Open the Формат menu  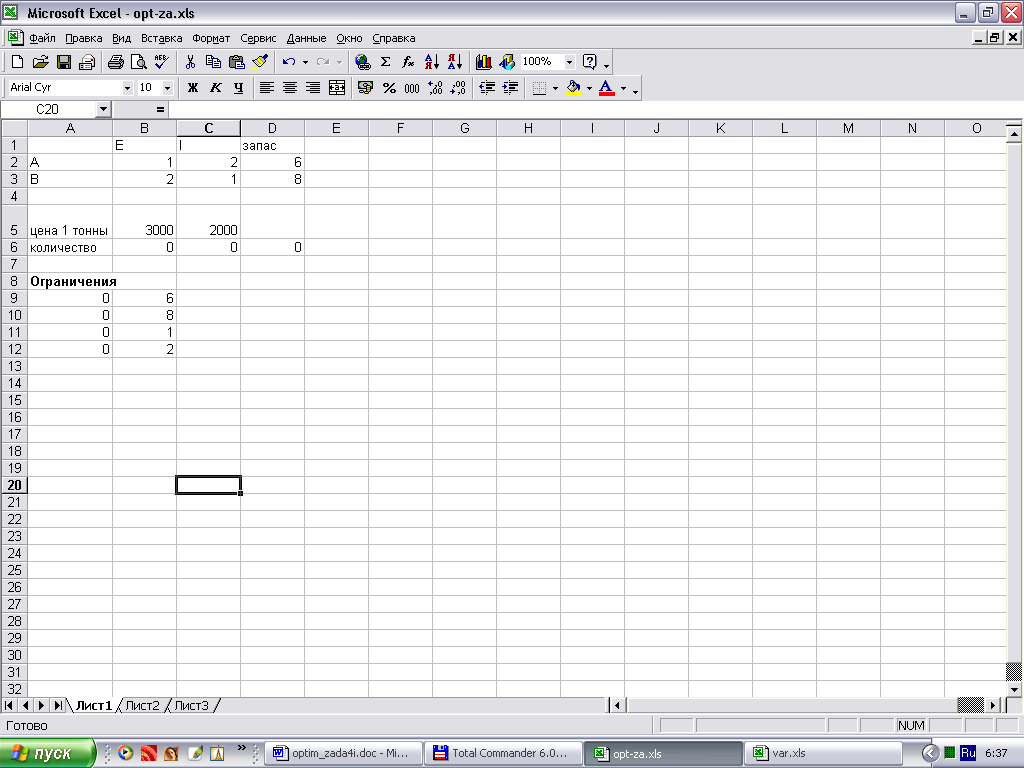point(211,38)
